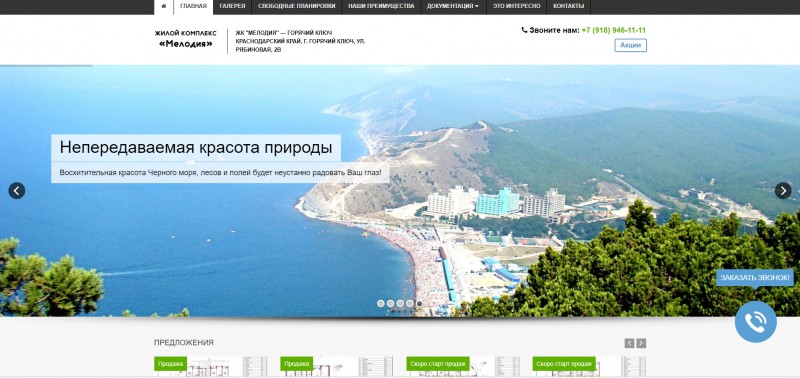
Task: Click the phone number +7 (918) 946-11-11
Action: 613,30
